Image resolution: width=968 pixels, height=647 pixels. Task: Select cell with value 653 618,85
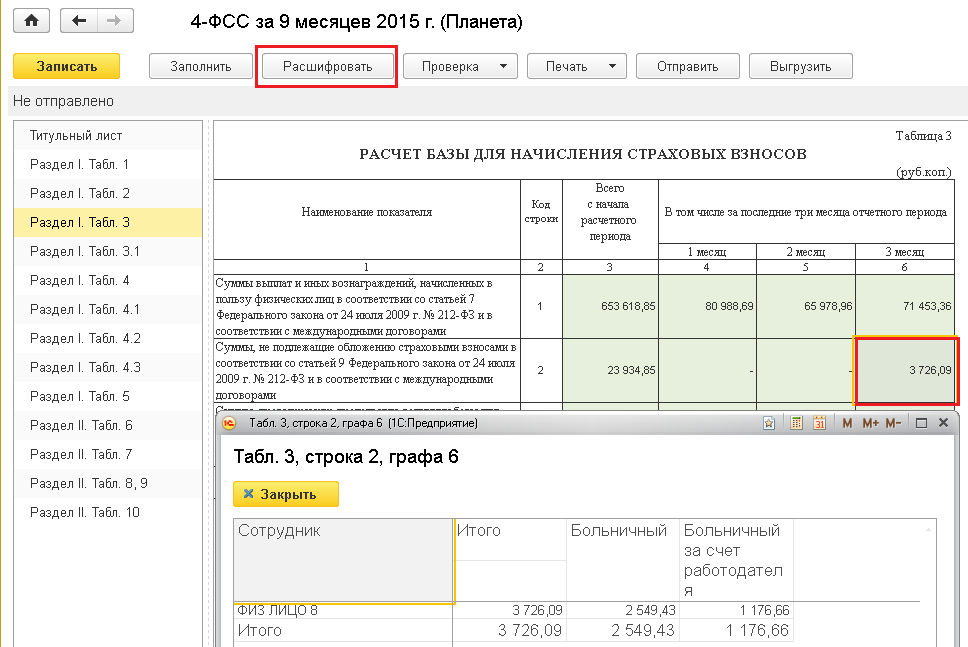pyautogui.click(x=611, y=306)
